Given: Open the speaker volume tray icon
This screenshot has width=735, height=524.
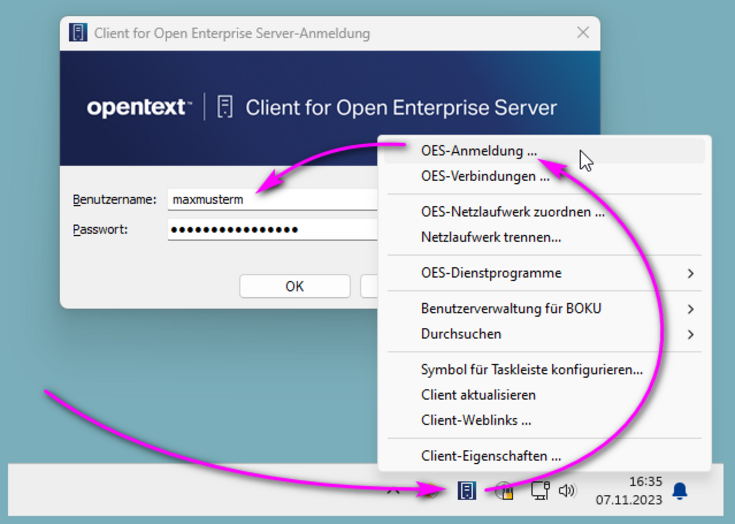Looking at the screenshot, I should pos(567,491).
